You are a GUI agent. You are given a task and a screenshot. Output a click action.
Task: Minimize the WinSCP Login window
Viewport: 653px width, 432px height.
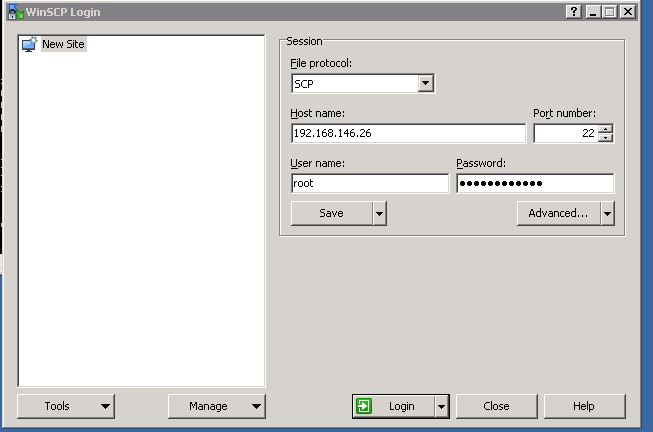coord(593,12)
